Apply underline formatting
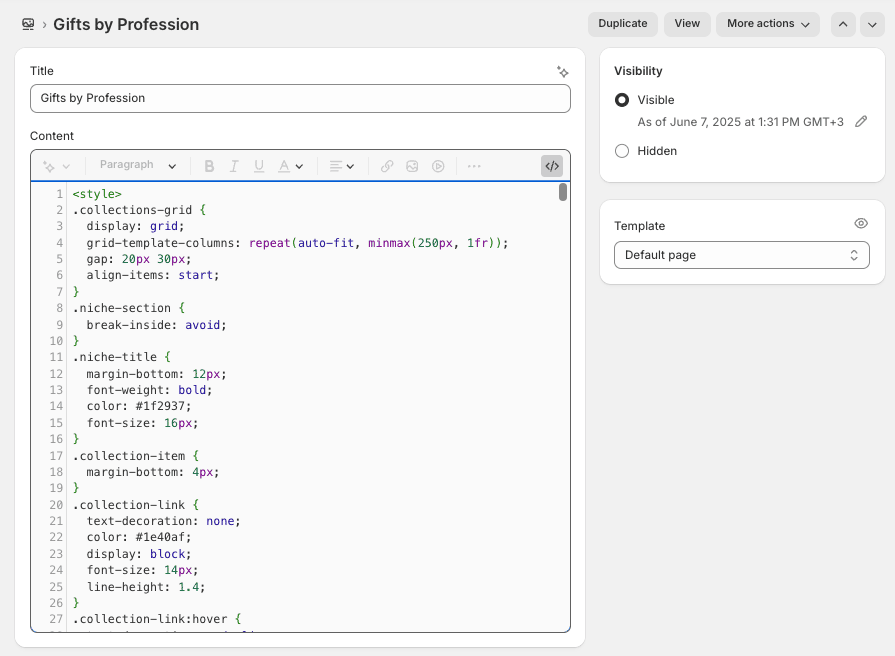 point(259,166)
